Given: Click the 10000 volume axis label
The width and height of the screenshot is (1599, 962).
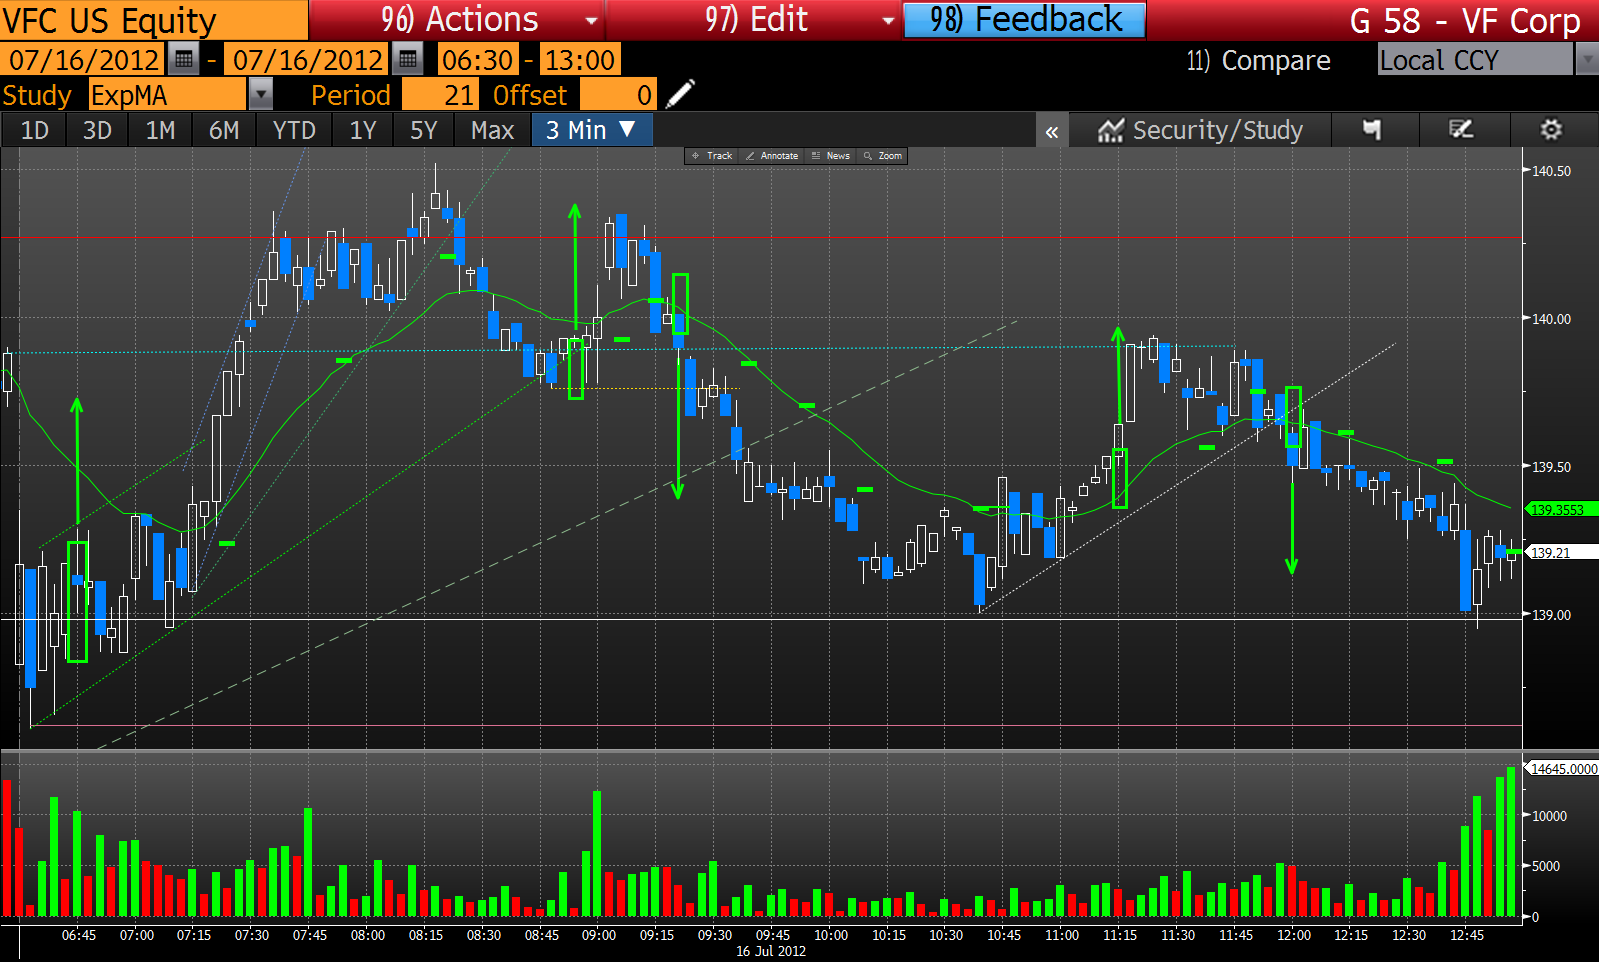Looking at the screenshot, I should click(1549, 816).
